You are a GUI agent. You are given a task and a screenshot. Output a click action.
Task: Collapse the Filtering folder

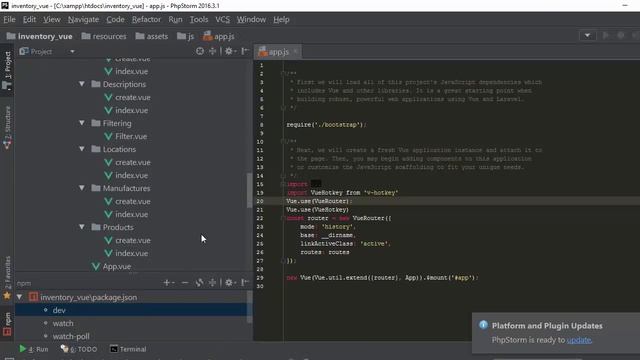coord(82,123)
